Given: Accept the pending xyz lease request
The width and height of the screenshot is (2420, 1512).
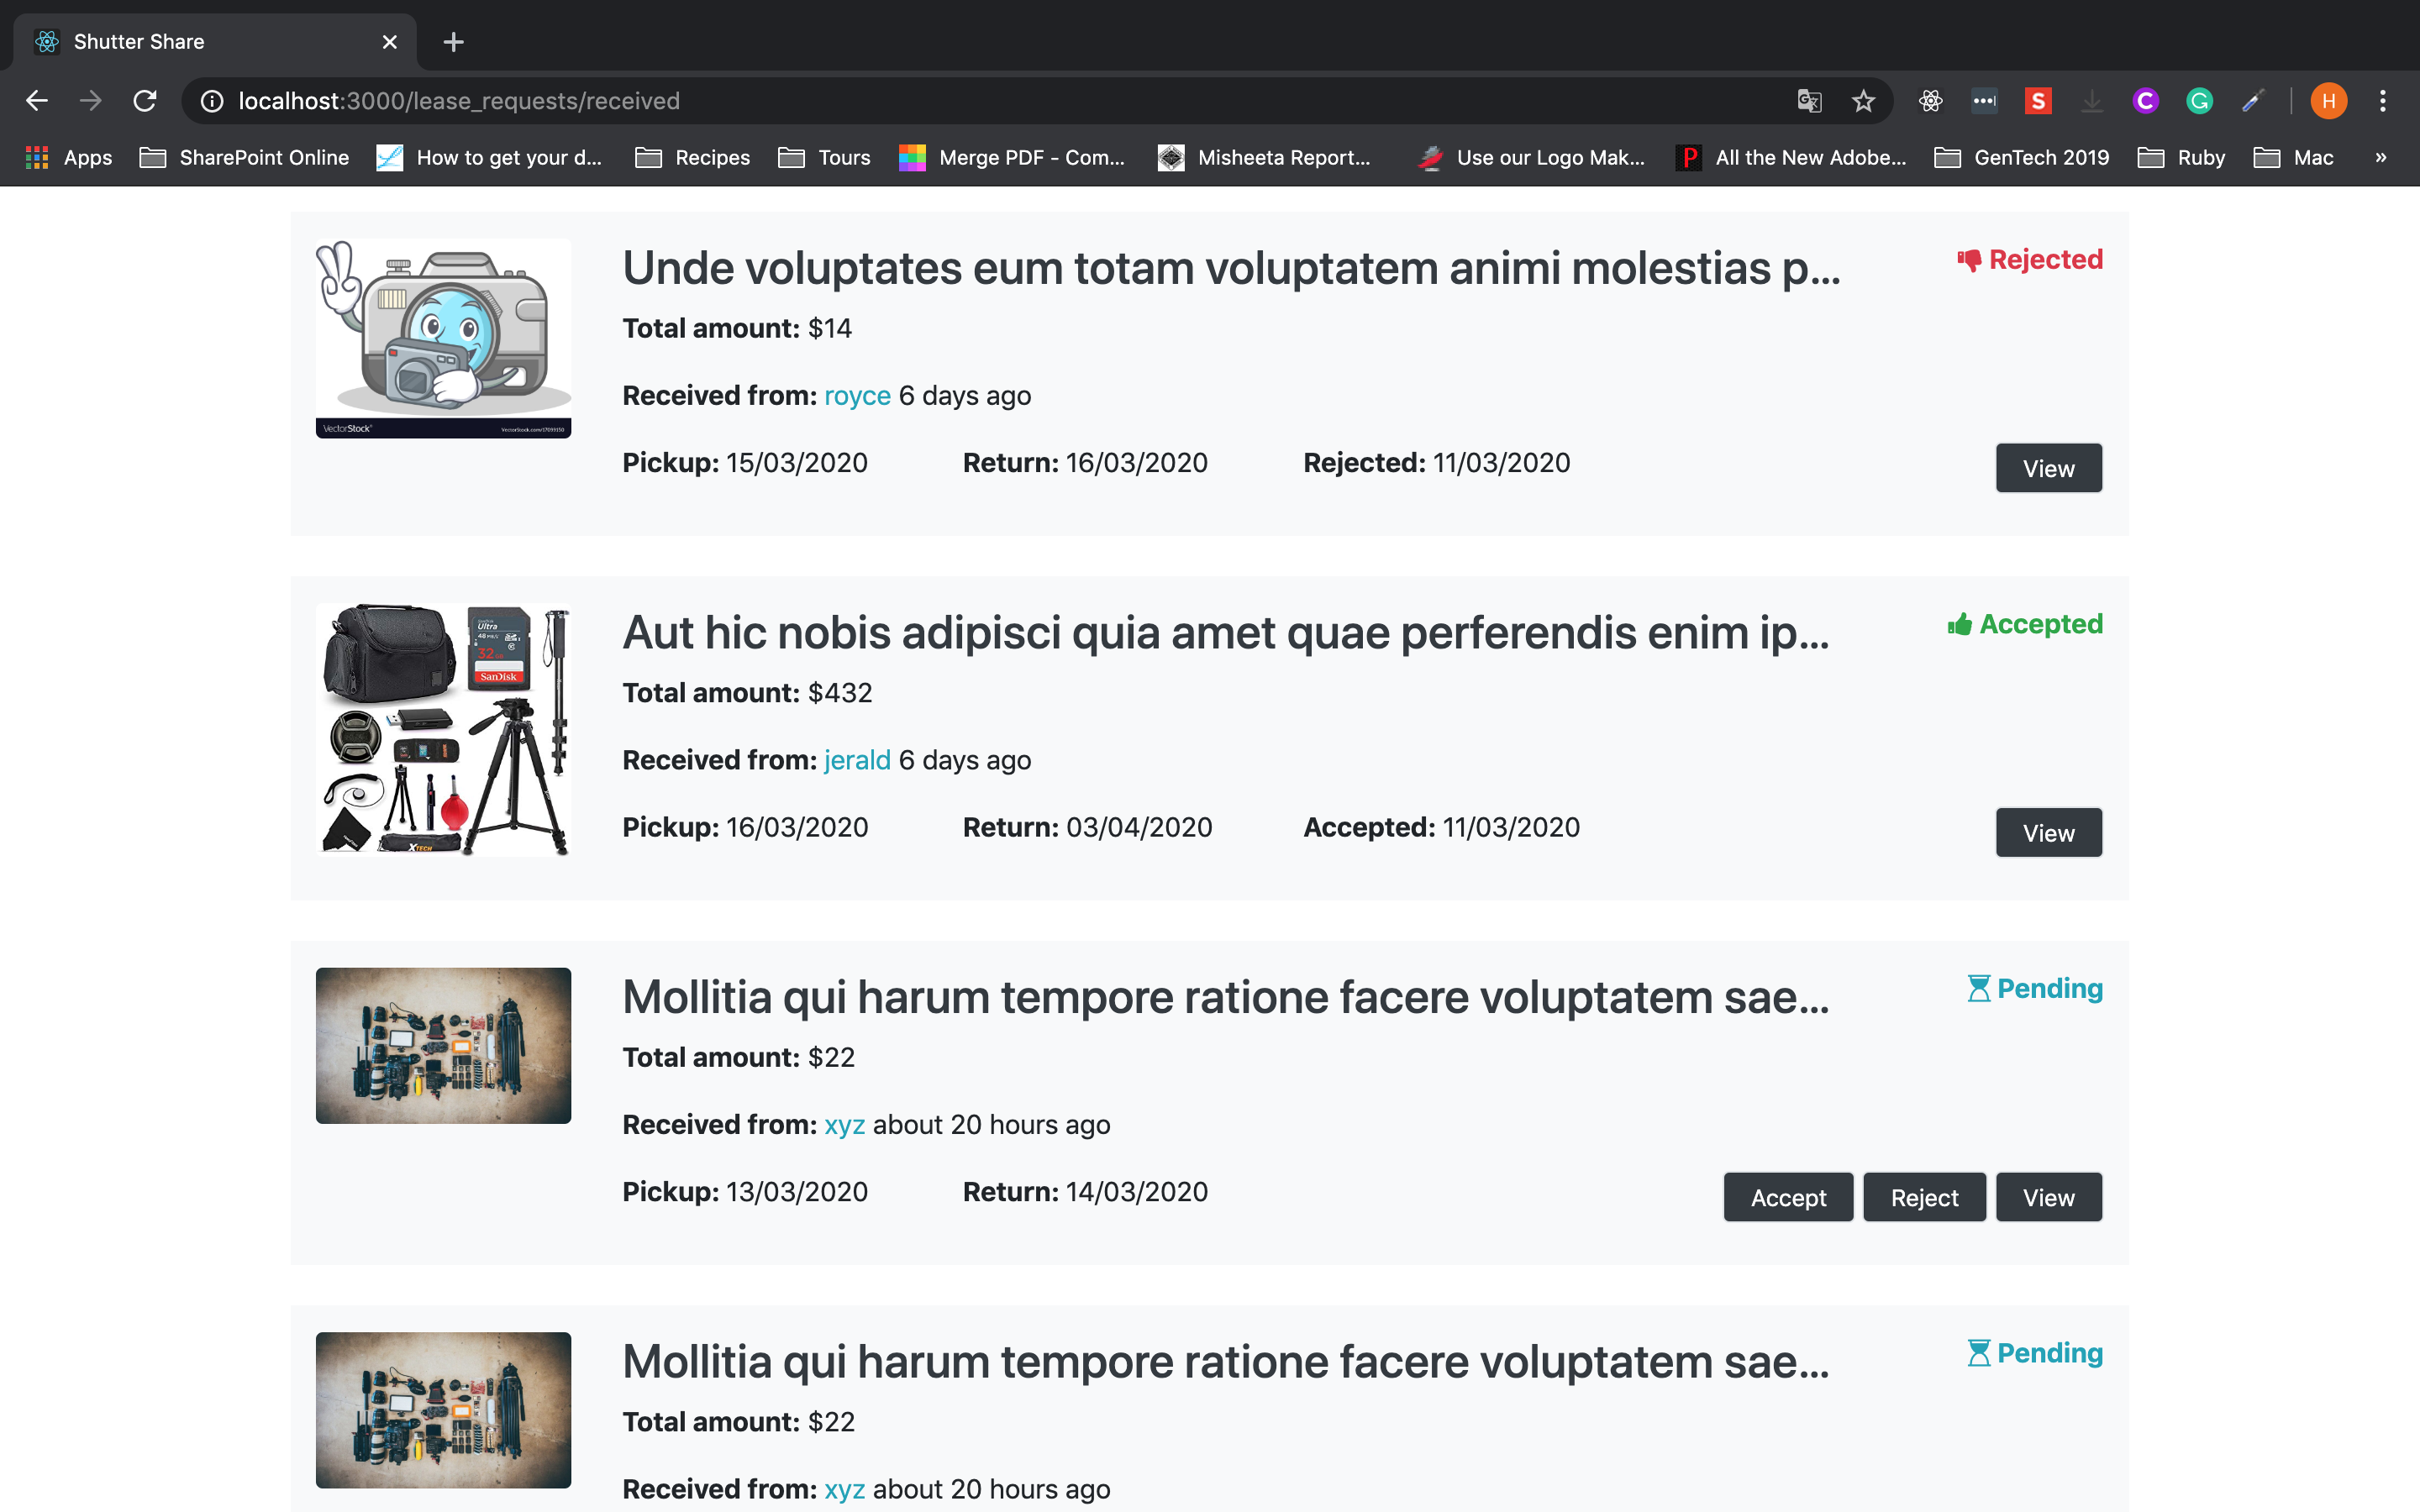Looking at the screenshot, I should pos(1787,1197).
